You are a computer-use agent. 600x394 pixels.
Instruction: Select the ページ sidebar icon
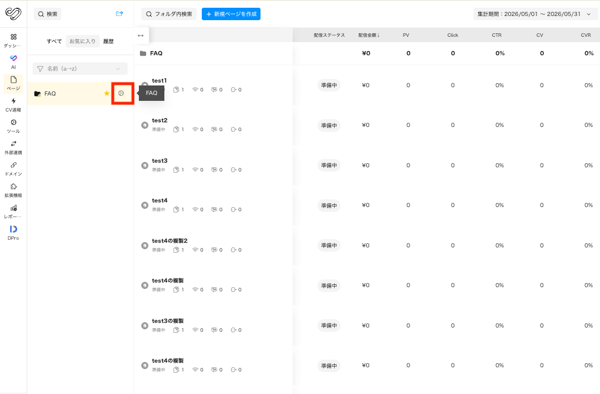13,80
